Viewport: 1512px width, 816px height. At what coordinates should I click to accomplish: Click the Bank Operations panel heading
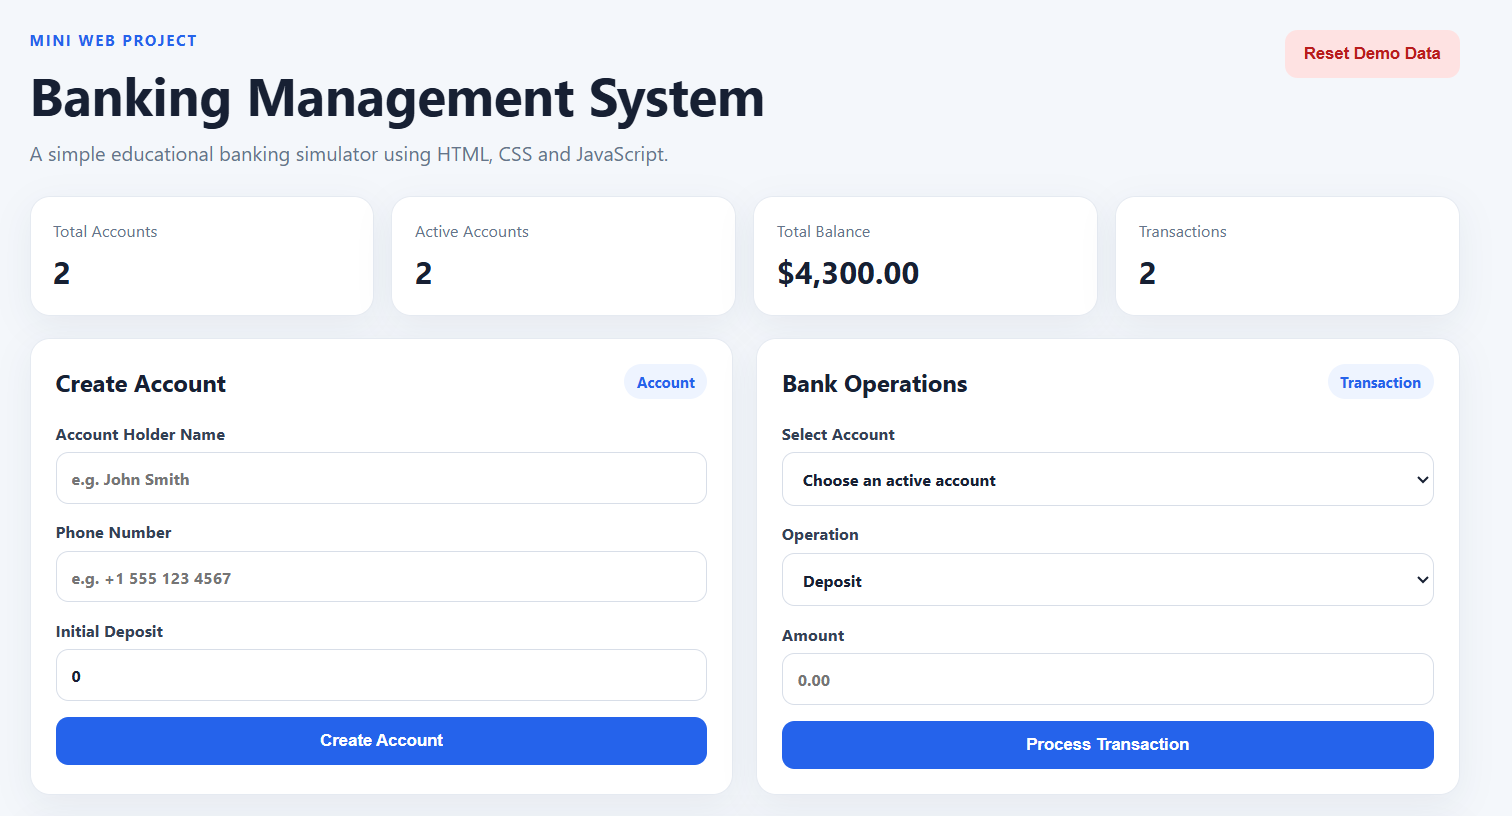pyautogui.click(x=875, y=384)
